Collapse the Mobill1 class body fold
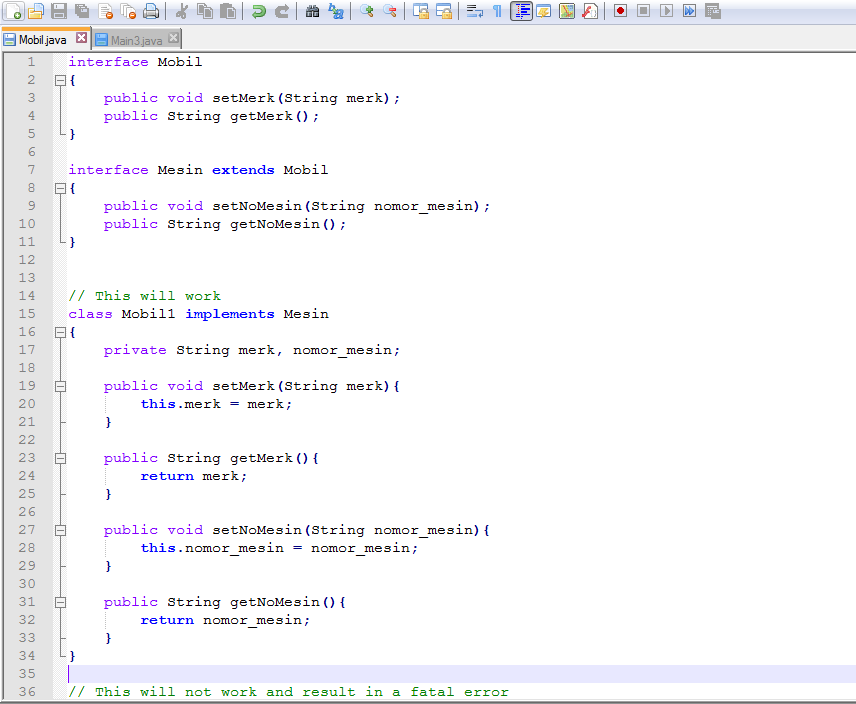Image resolution: width=856 pixels, height=704 pixels. pos(60,331)
